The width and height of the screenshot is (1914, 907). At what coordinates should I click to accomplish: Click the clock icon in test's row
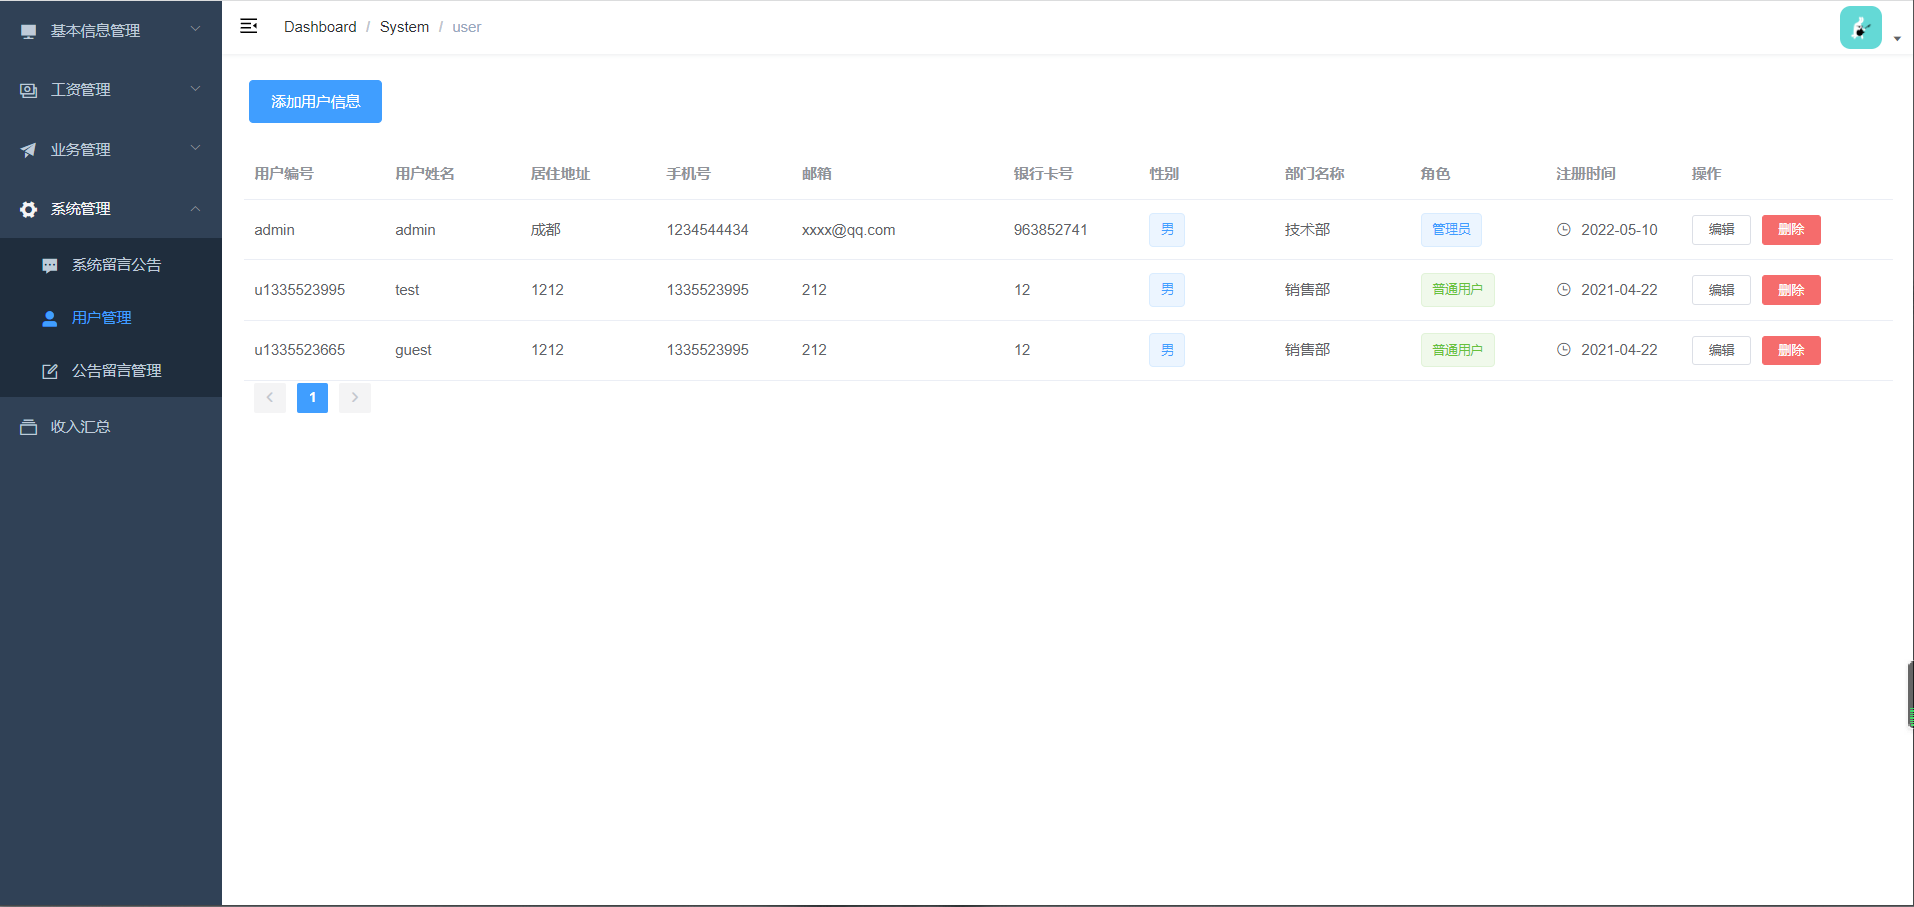point(1564,290)
